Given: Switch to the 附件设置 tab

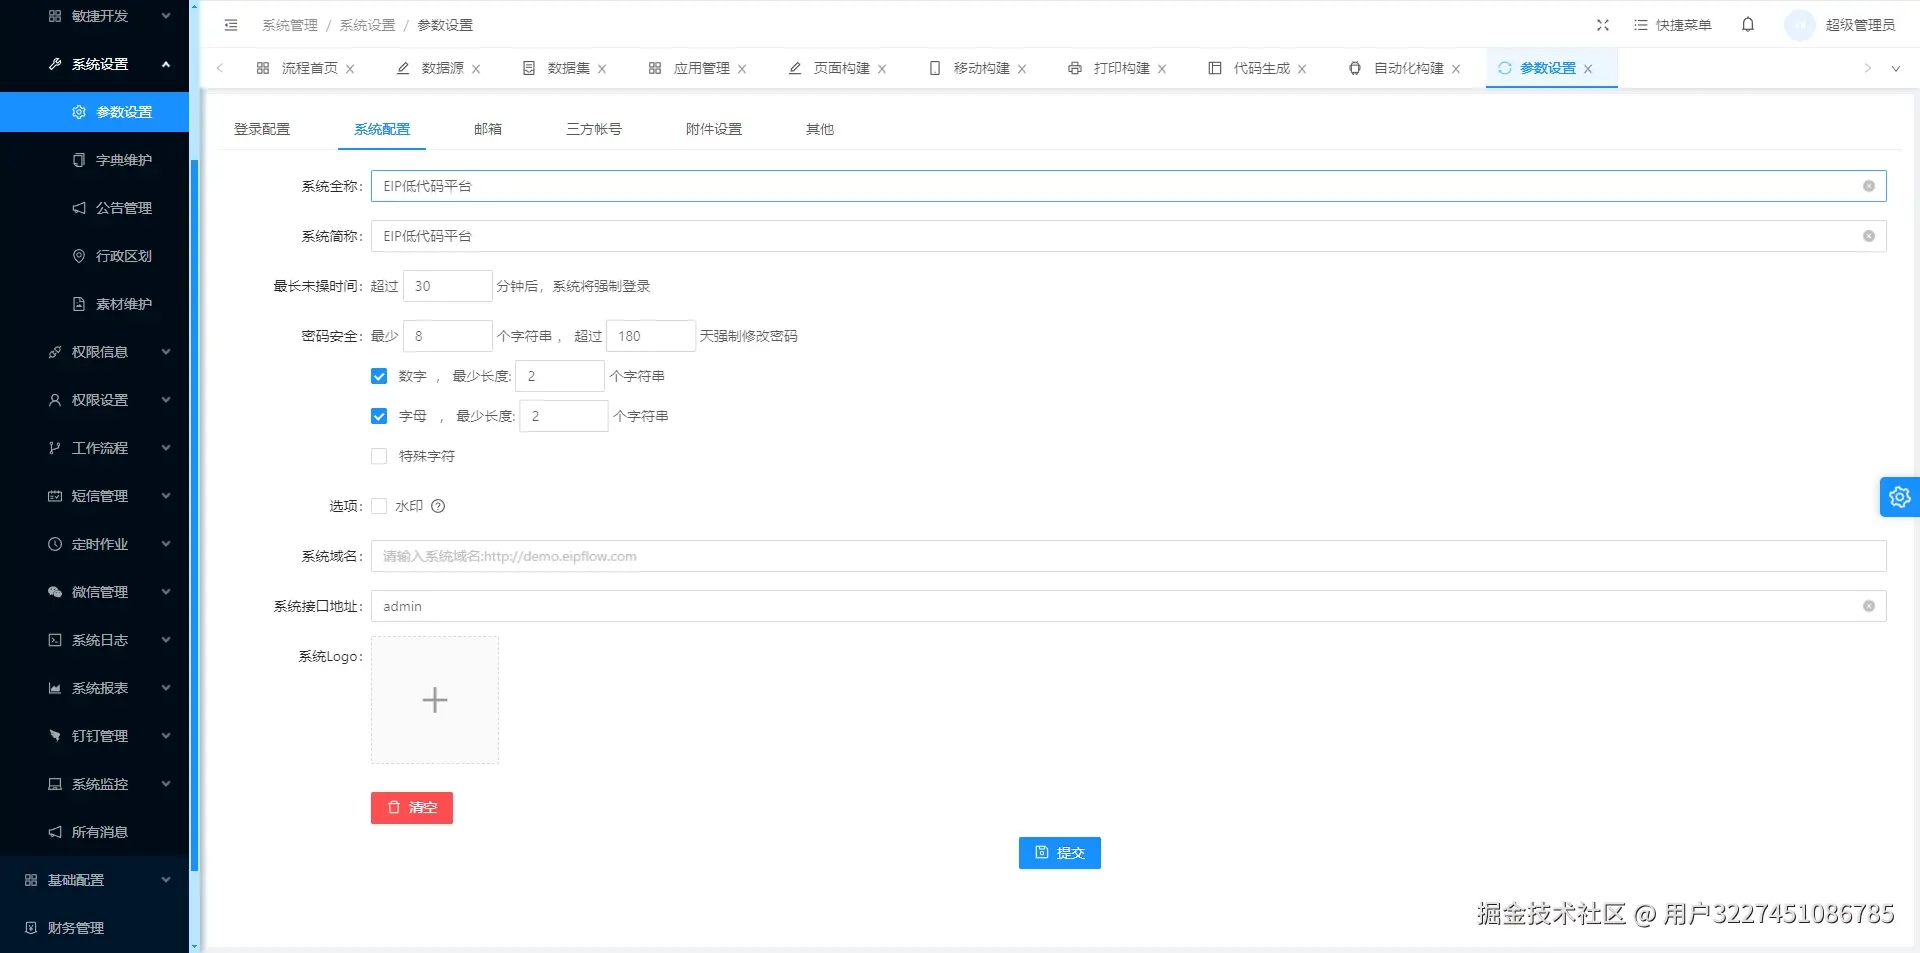Looking at the screenshot, I should 714,129.
